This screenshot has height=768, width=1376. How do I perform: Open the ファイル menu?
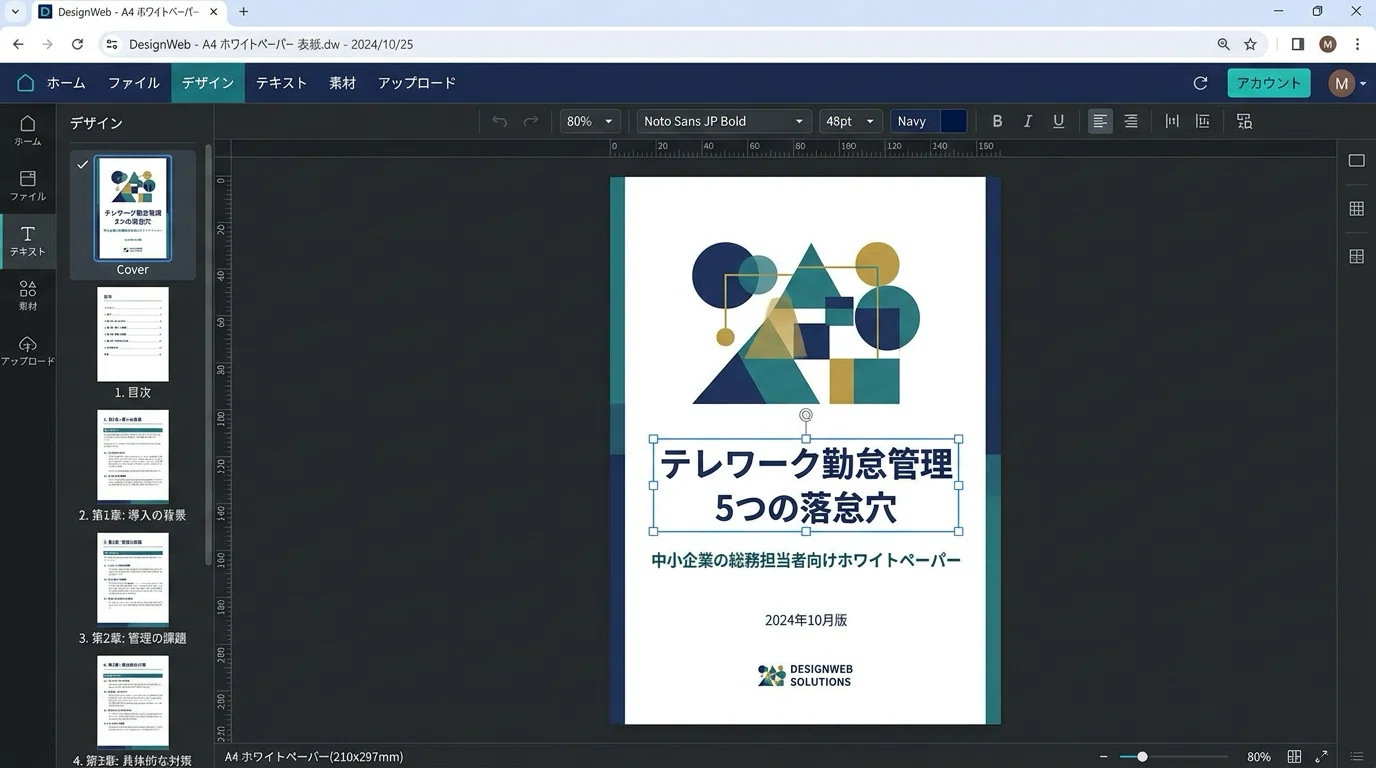(134, 83)
